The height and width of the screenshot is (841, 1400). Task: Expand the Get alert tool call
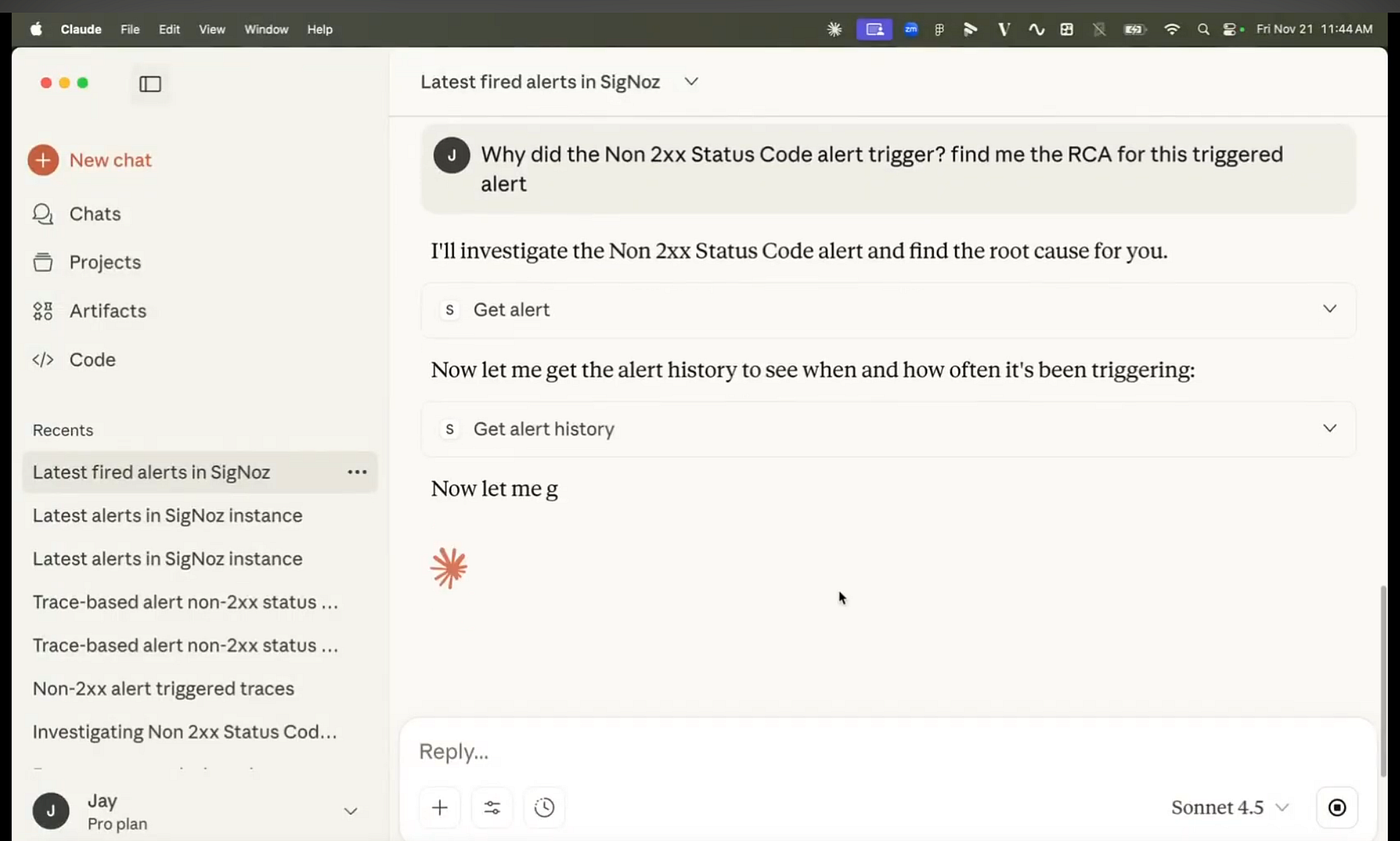pos(888,310)
